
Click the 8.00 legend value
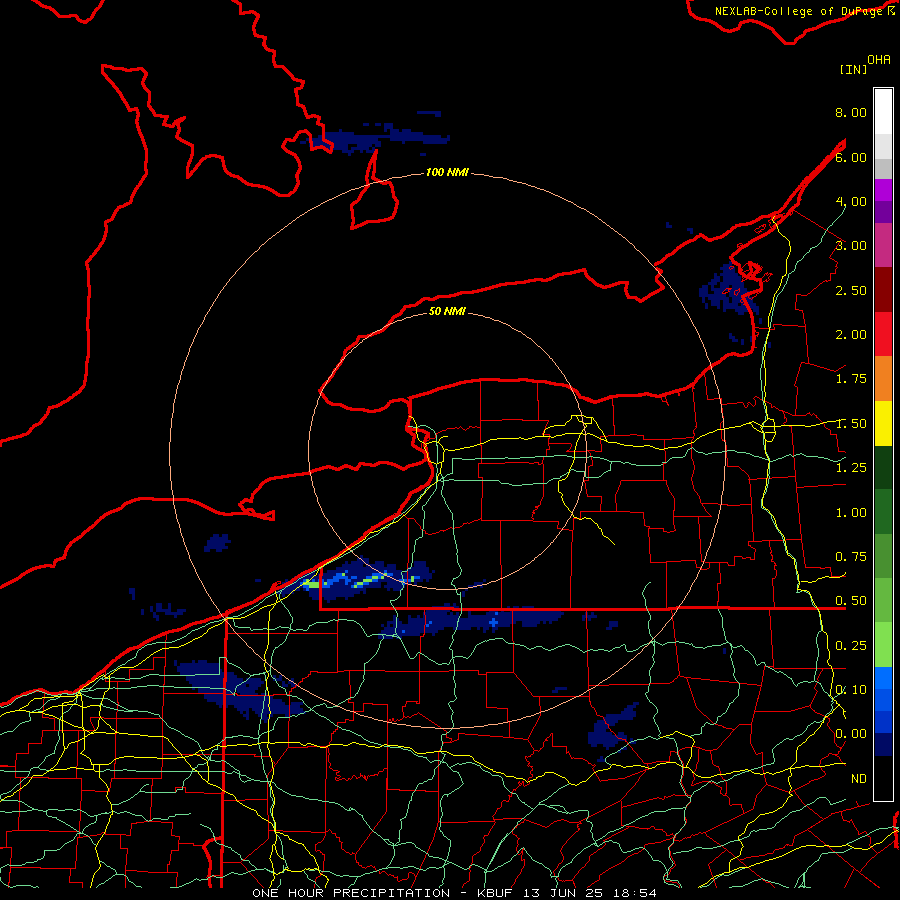851,112
